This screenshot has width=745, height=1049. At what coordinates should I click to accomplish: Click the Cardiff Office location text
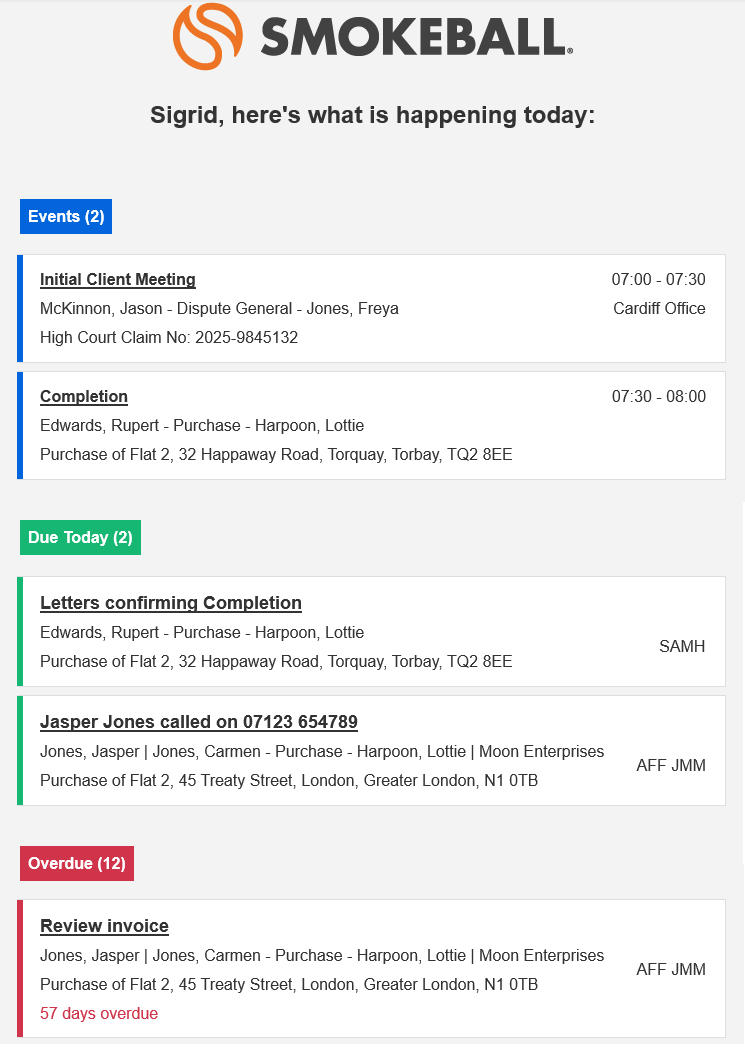659,308
